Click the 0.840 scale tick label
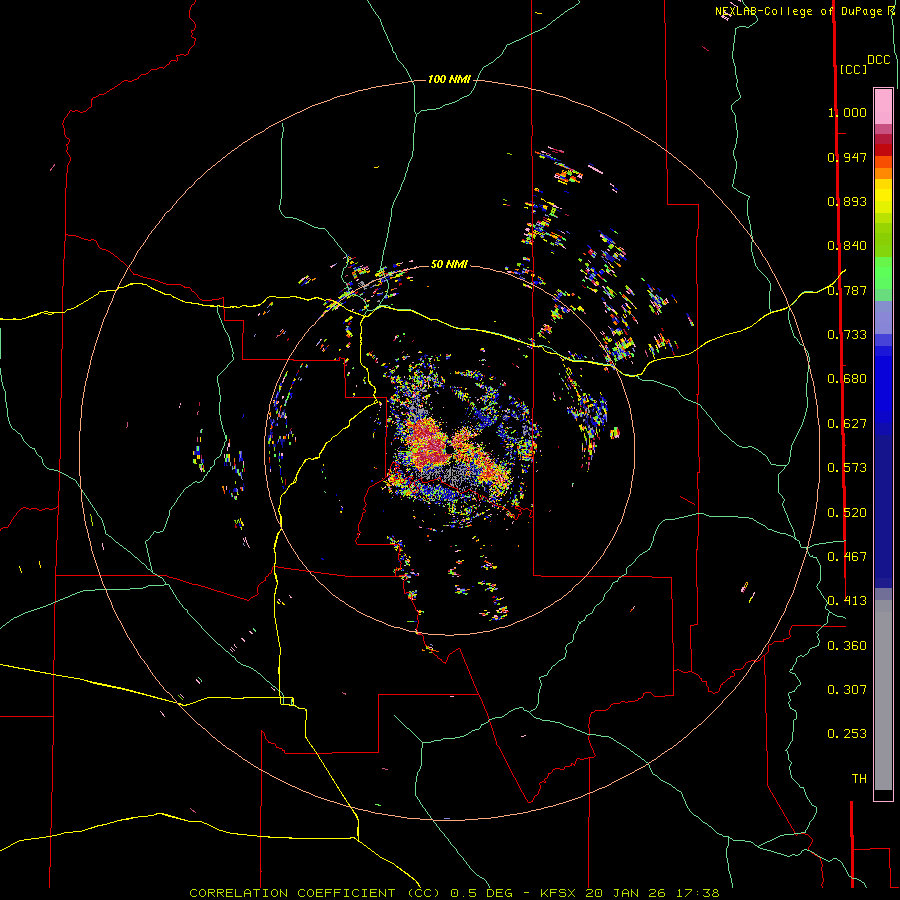The width and height of the screenshot is (900, 900). click(x=847, y=246)
